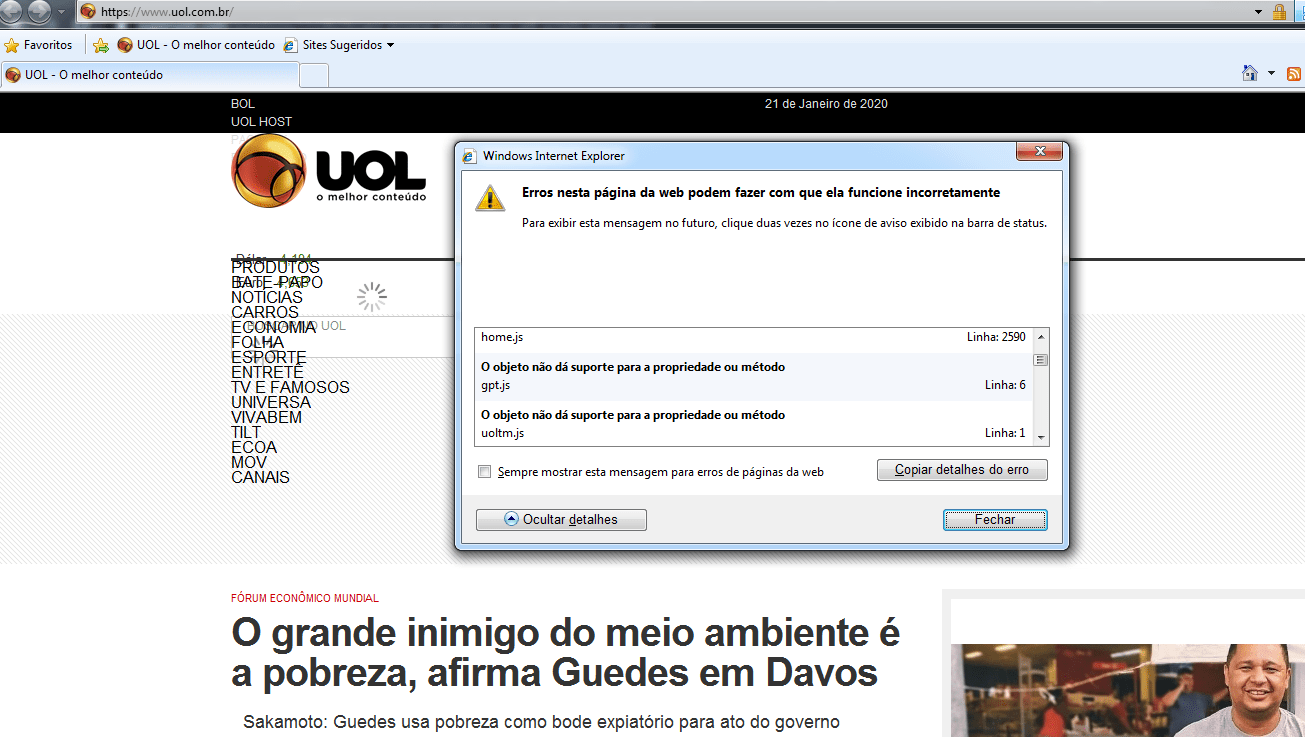Switch to the 'UOL - O melhor conteúdo' tab
1305x737 pixels.
pos(150,75)
